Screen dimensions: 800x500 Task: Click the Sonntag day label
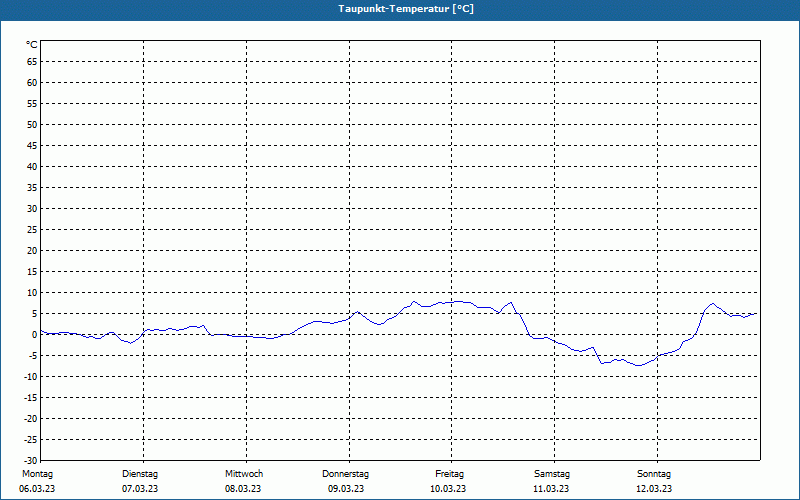(x=654, y=474)
